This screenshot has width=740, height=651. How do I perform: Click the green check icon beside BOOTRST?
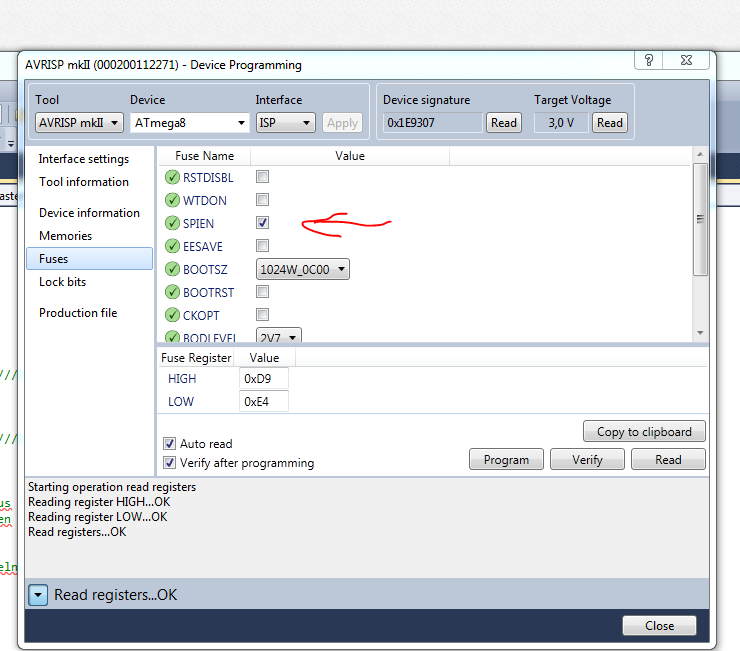tap(172, 292)
